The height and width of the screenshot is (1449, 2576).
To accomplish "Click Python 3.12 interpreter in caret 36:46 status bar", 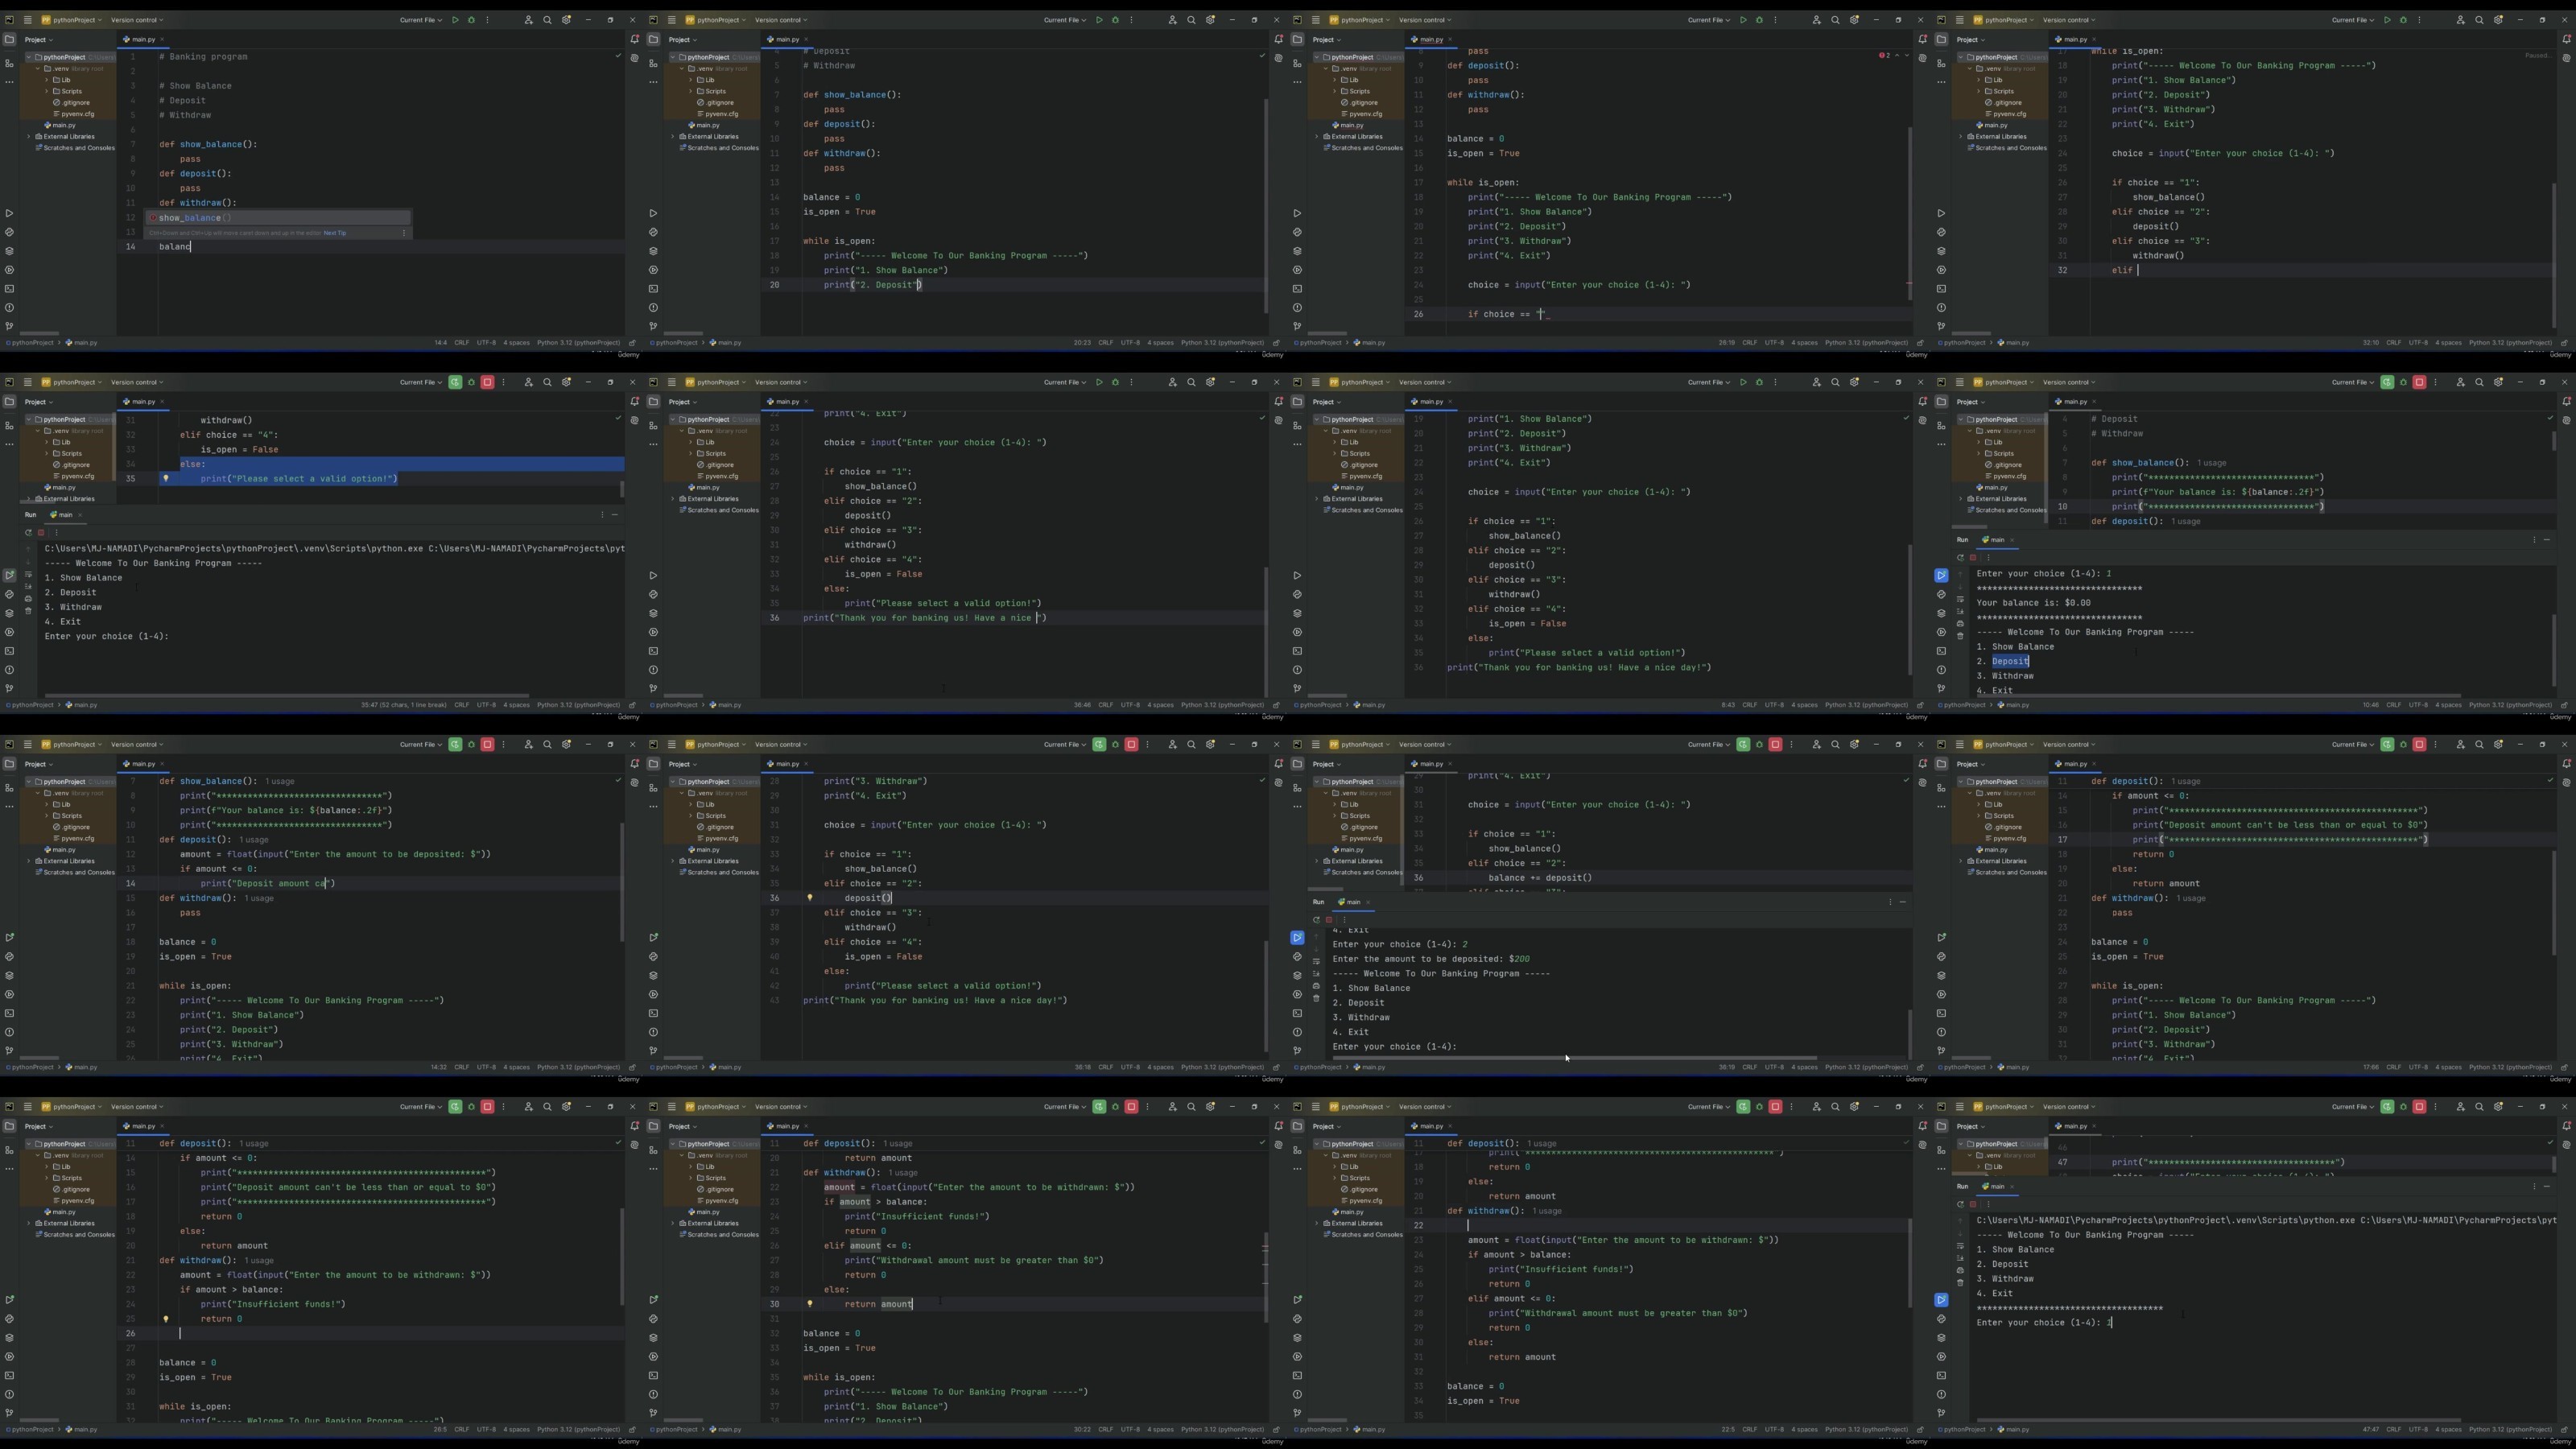I will click(1222, 705).
